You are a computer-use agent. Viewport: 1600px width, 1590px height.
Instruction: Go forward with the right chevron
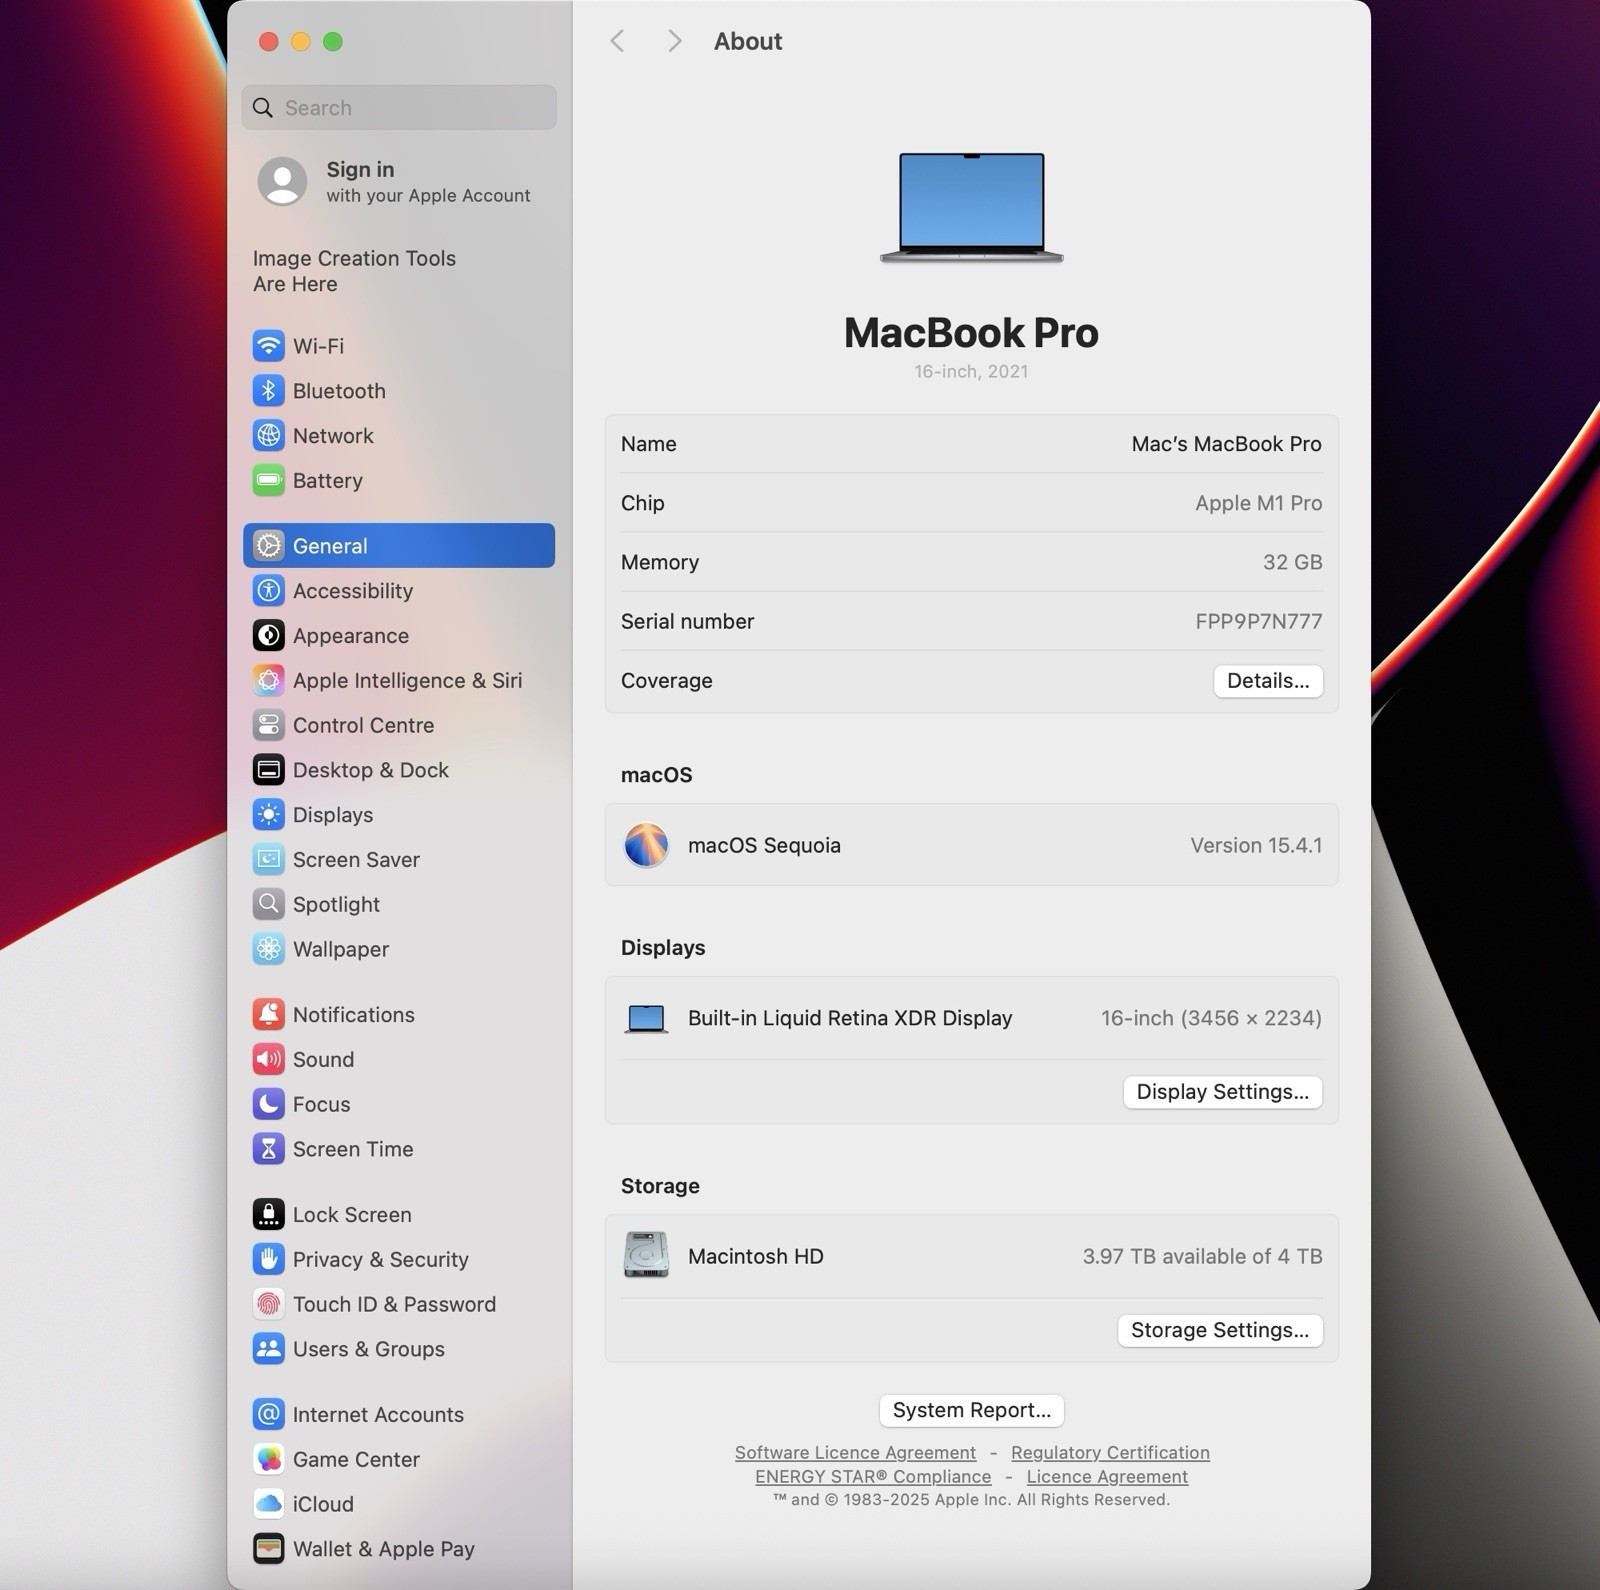pyautogui.click(x=674, y=41)
